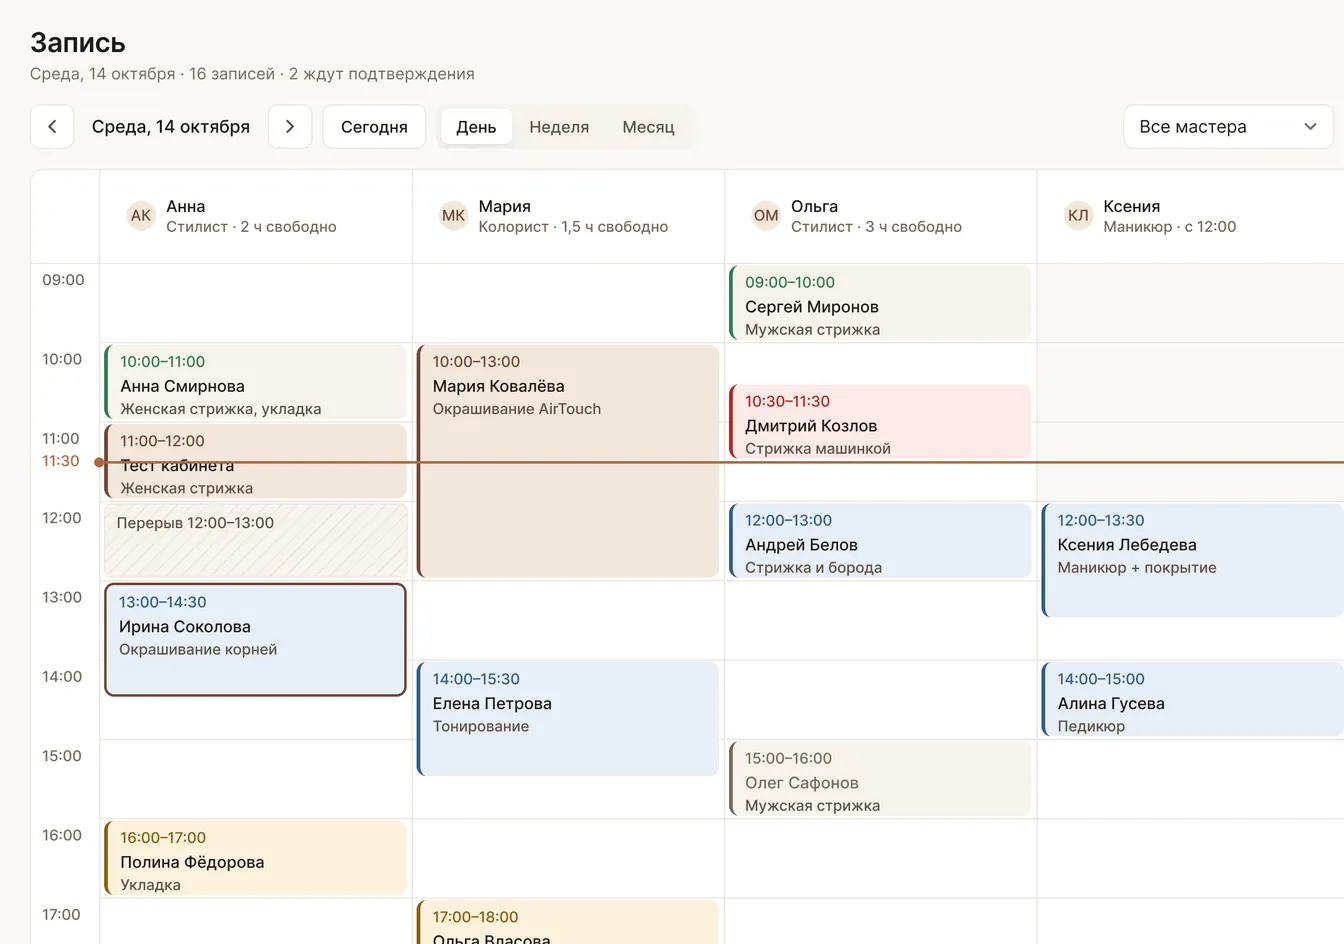The height and width of the screenshot is (944, 1344).
Task: Open Ирина Соколова's Окрашивание корней appointment
Action: [256, 640]
